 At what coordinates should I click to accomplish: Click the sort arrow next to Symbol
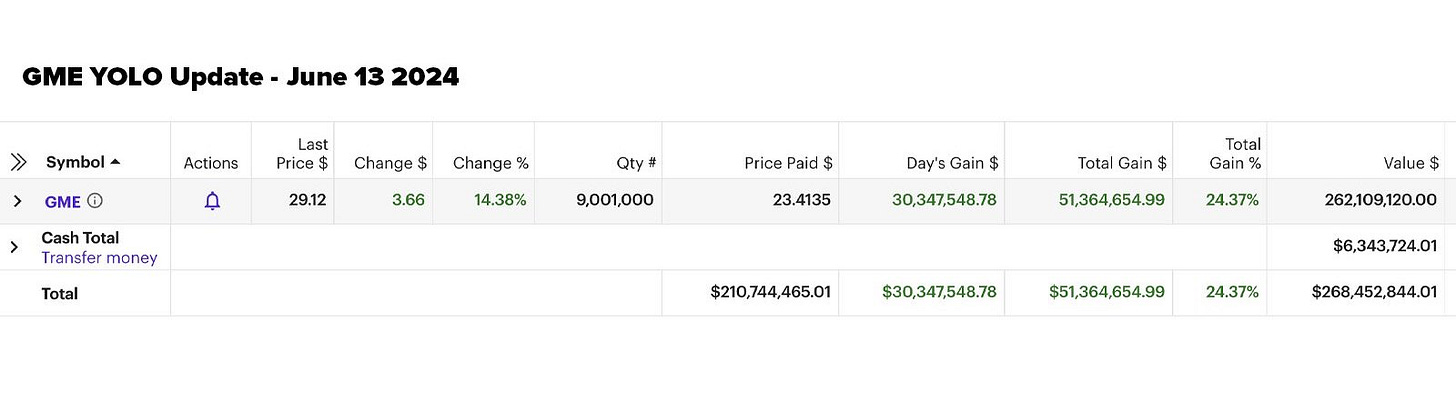tap(115, 162)
